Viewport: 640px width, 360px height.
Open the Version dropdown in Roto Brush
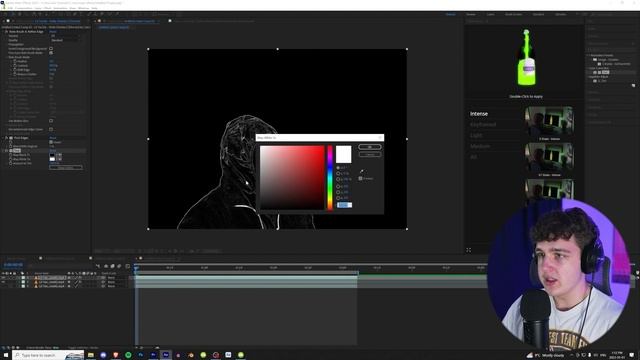click(x=65, y=36)
